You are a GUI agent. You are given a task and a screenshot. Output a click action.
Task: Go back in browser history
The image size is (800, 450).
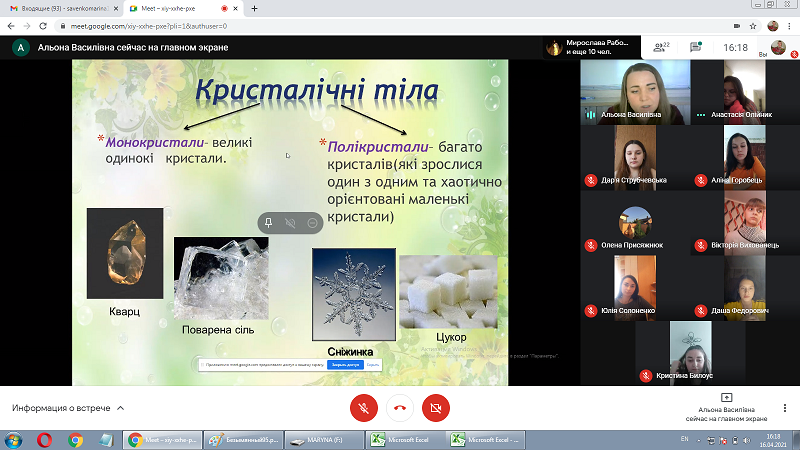pyautogui.click(x=11, y=26)
